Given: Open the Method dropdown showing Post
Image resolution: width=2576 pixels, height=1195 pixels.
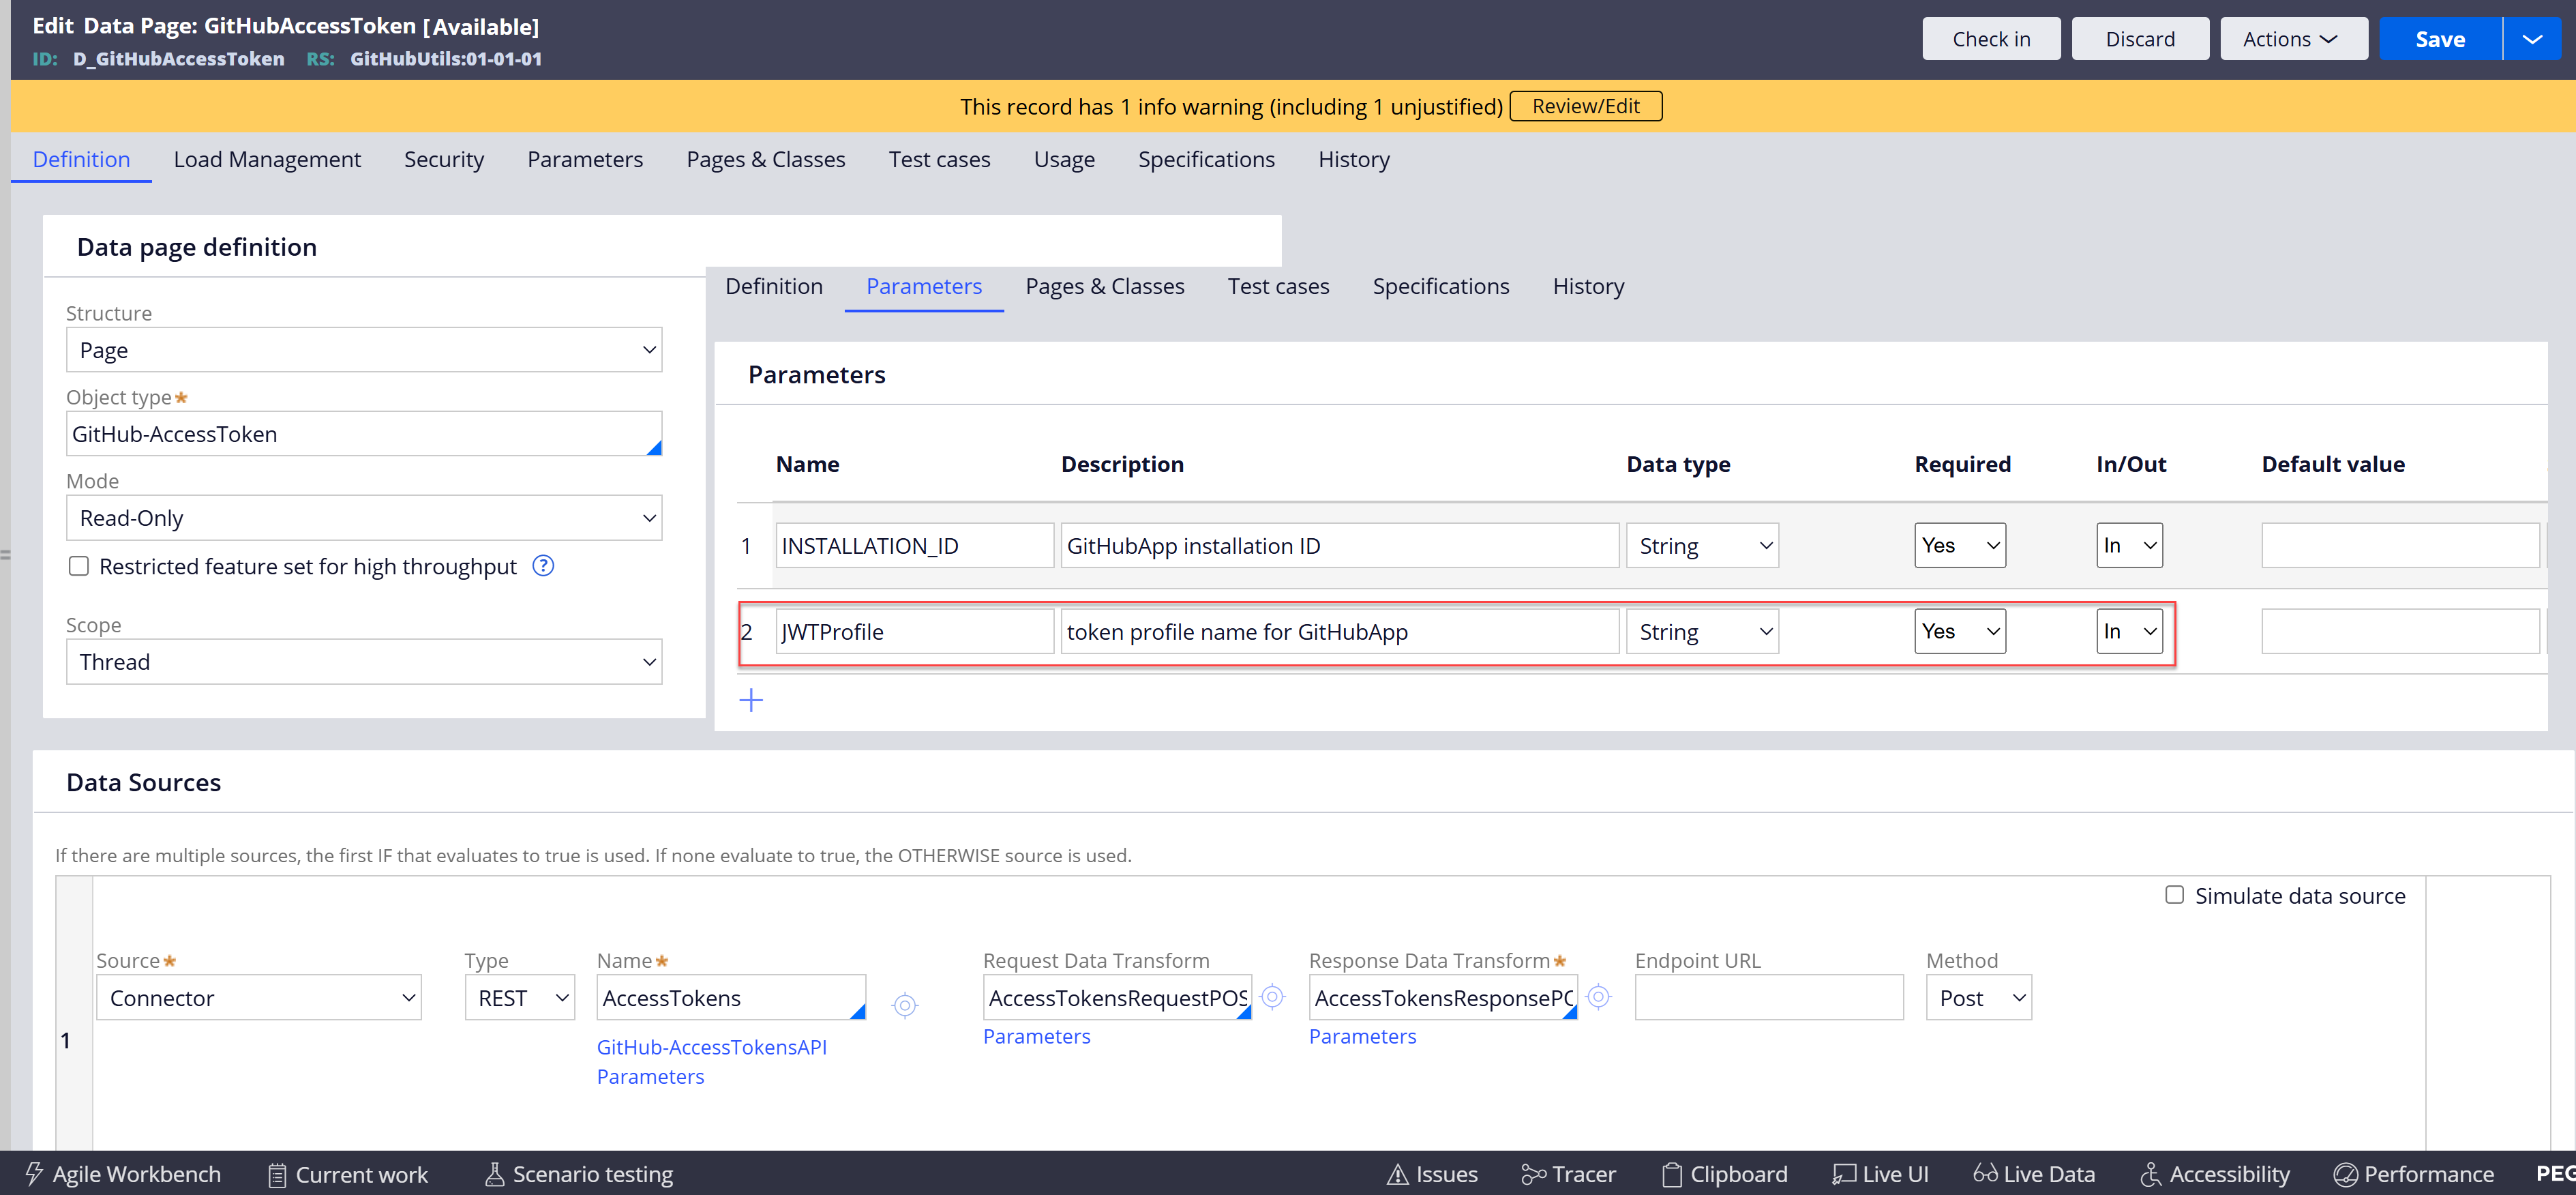Looking at the screenshot, I should (x=1979, y=998).
